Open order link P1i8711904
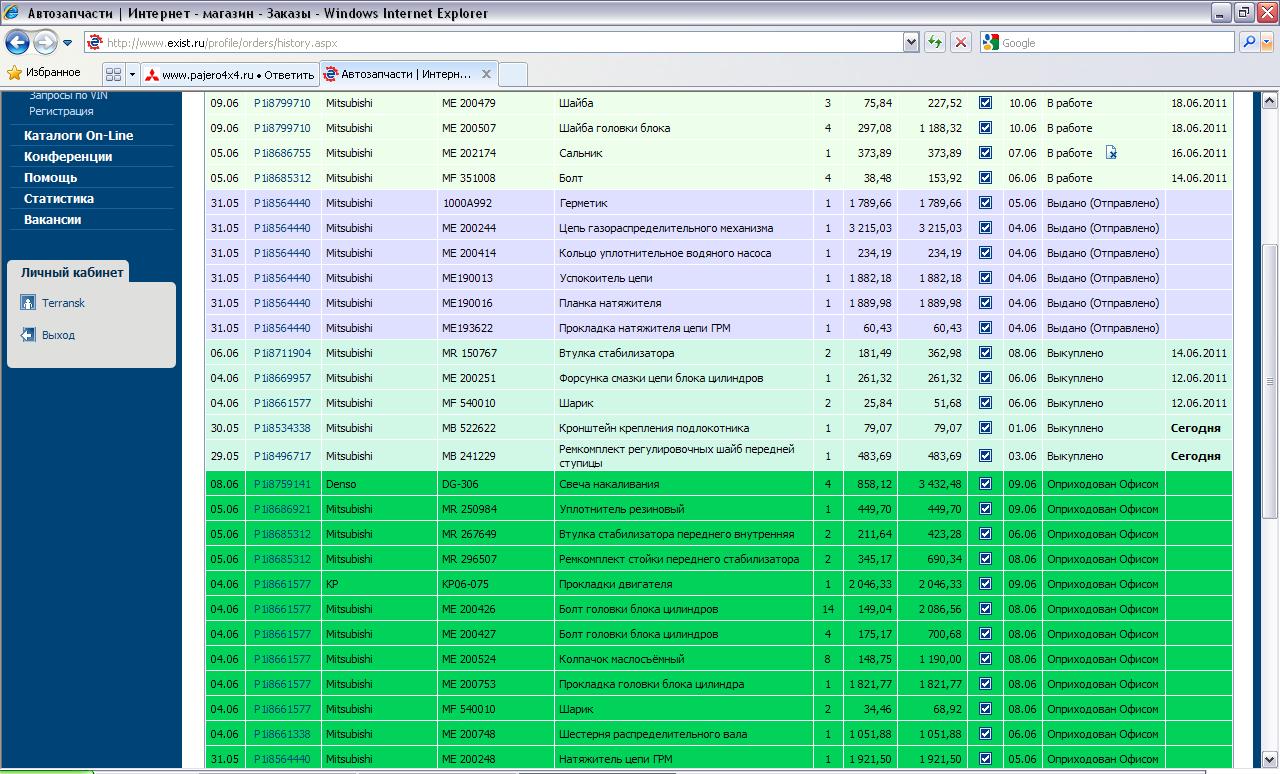The image size is (1280, 774). click(282, 353)
